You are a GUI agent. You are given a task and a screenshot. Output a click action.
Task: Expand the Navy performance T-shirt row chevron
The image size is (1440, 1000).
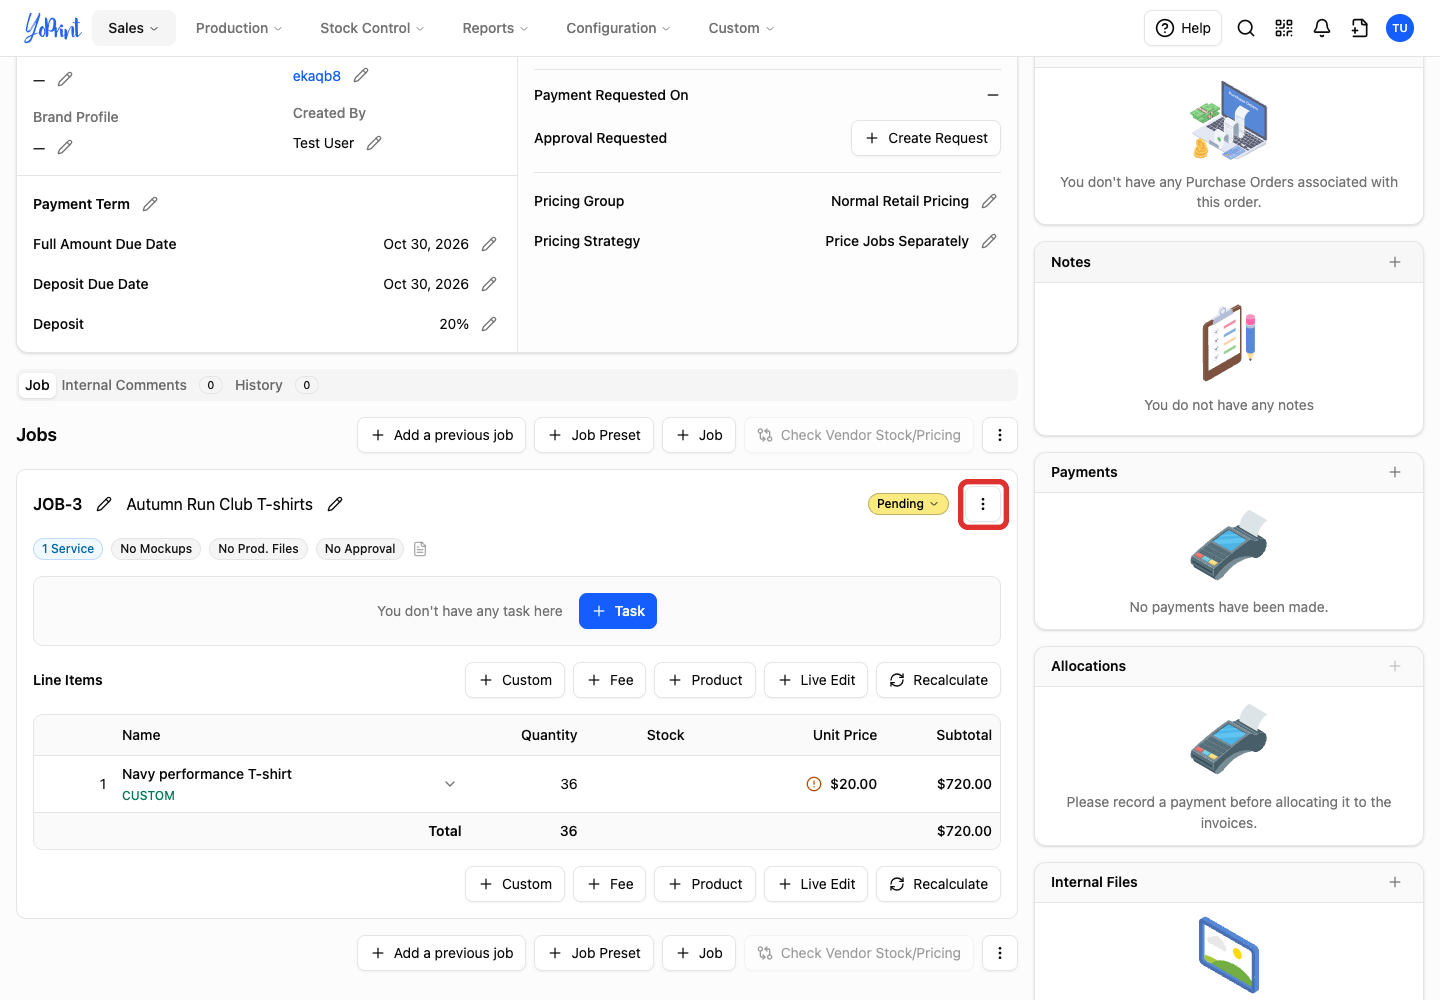450,784
